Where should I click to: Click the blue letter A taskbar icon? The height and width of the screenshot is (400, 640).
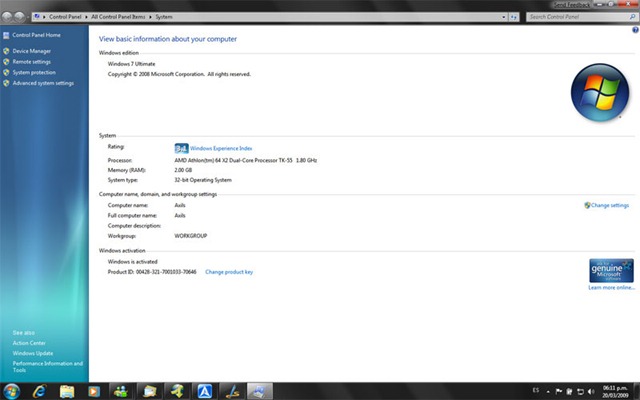click(205, 391)
